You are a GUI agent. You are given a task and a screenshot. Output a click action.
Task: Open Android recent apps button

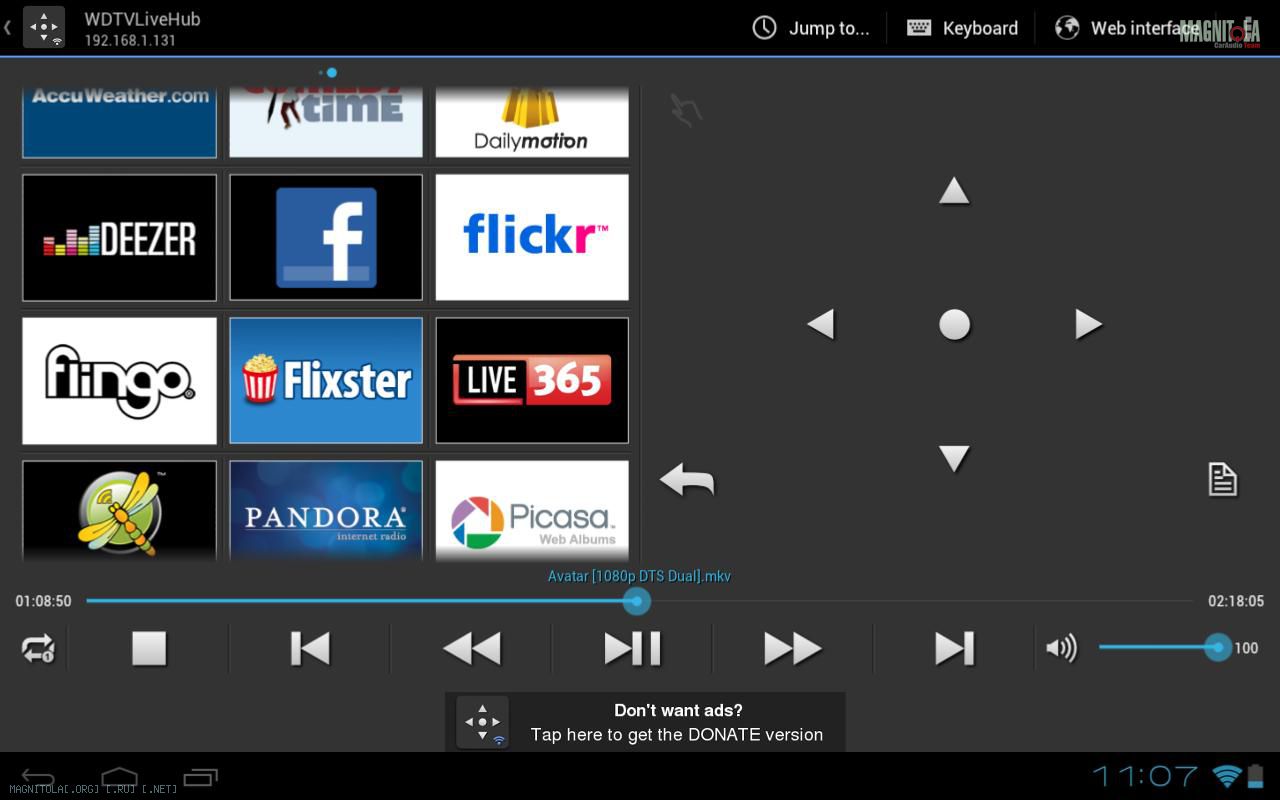click(x=200, y=776)
